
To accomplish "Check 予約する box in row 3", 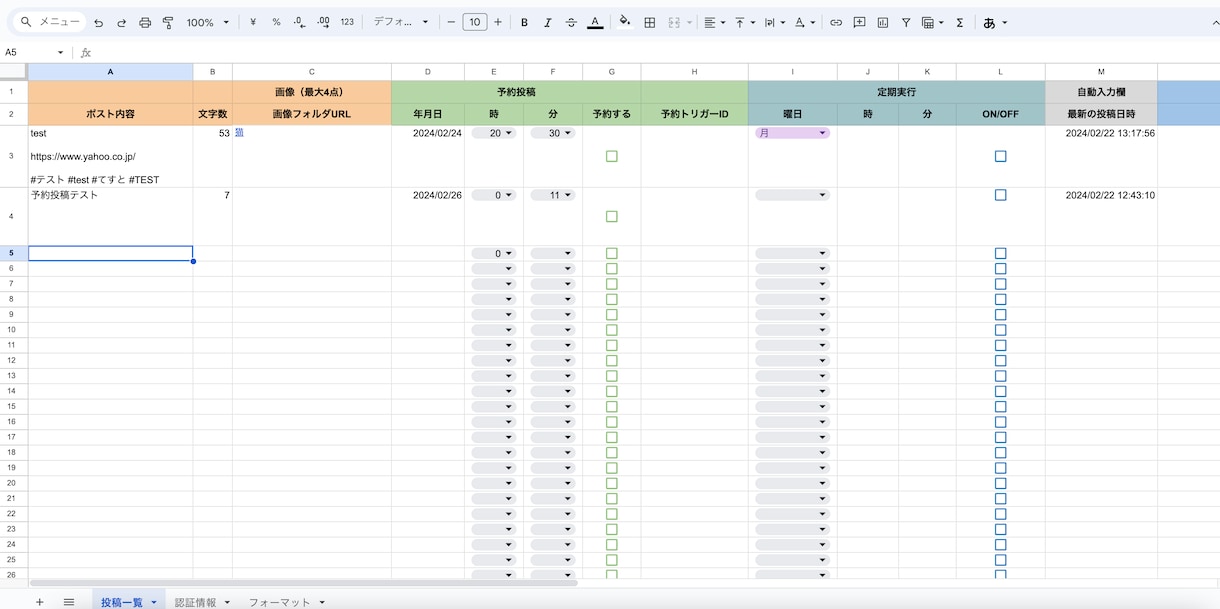I will coord(612,156).
